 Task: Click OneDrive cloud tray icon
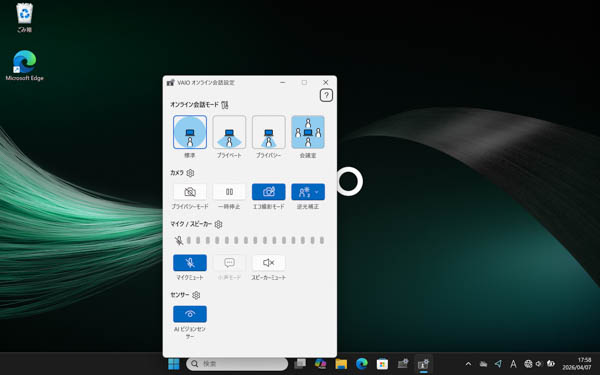[484, 364]
